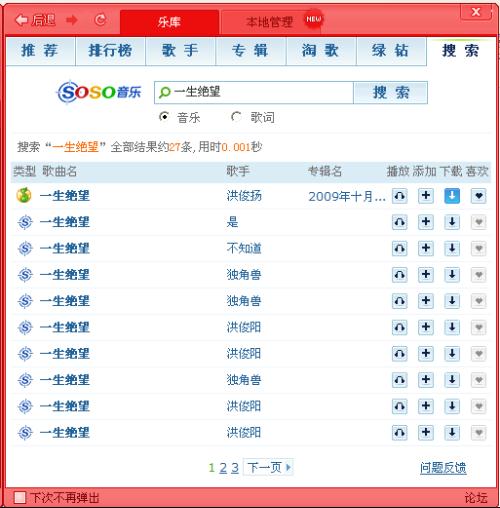Screen dimensions: 500x508
Task: Open the 专辑 tab
Action: coord(251,51)
